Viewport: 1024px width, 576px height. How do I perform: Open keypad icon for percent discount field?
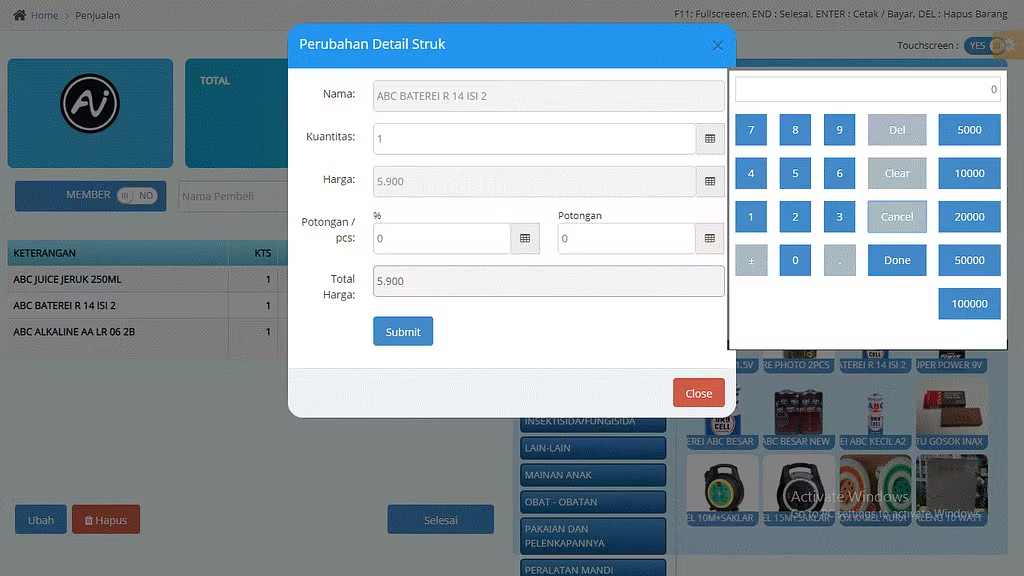coord(525,239)
